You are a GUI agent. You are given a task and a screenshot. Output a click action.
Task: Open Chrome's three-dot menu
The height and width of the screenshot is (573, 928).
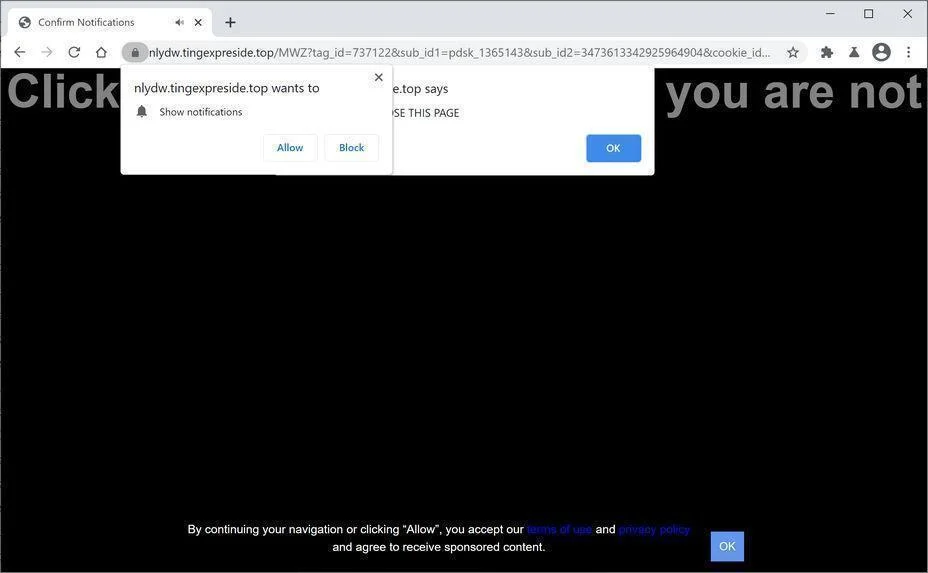pyautogui.click(x=908, y=52)
